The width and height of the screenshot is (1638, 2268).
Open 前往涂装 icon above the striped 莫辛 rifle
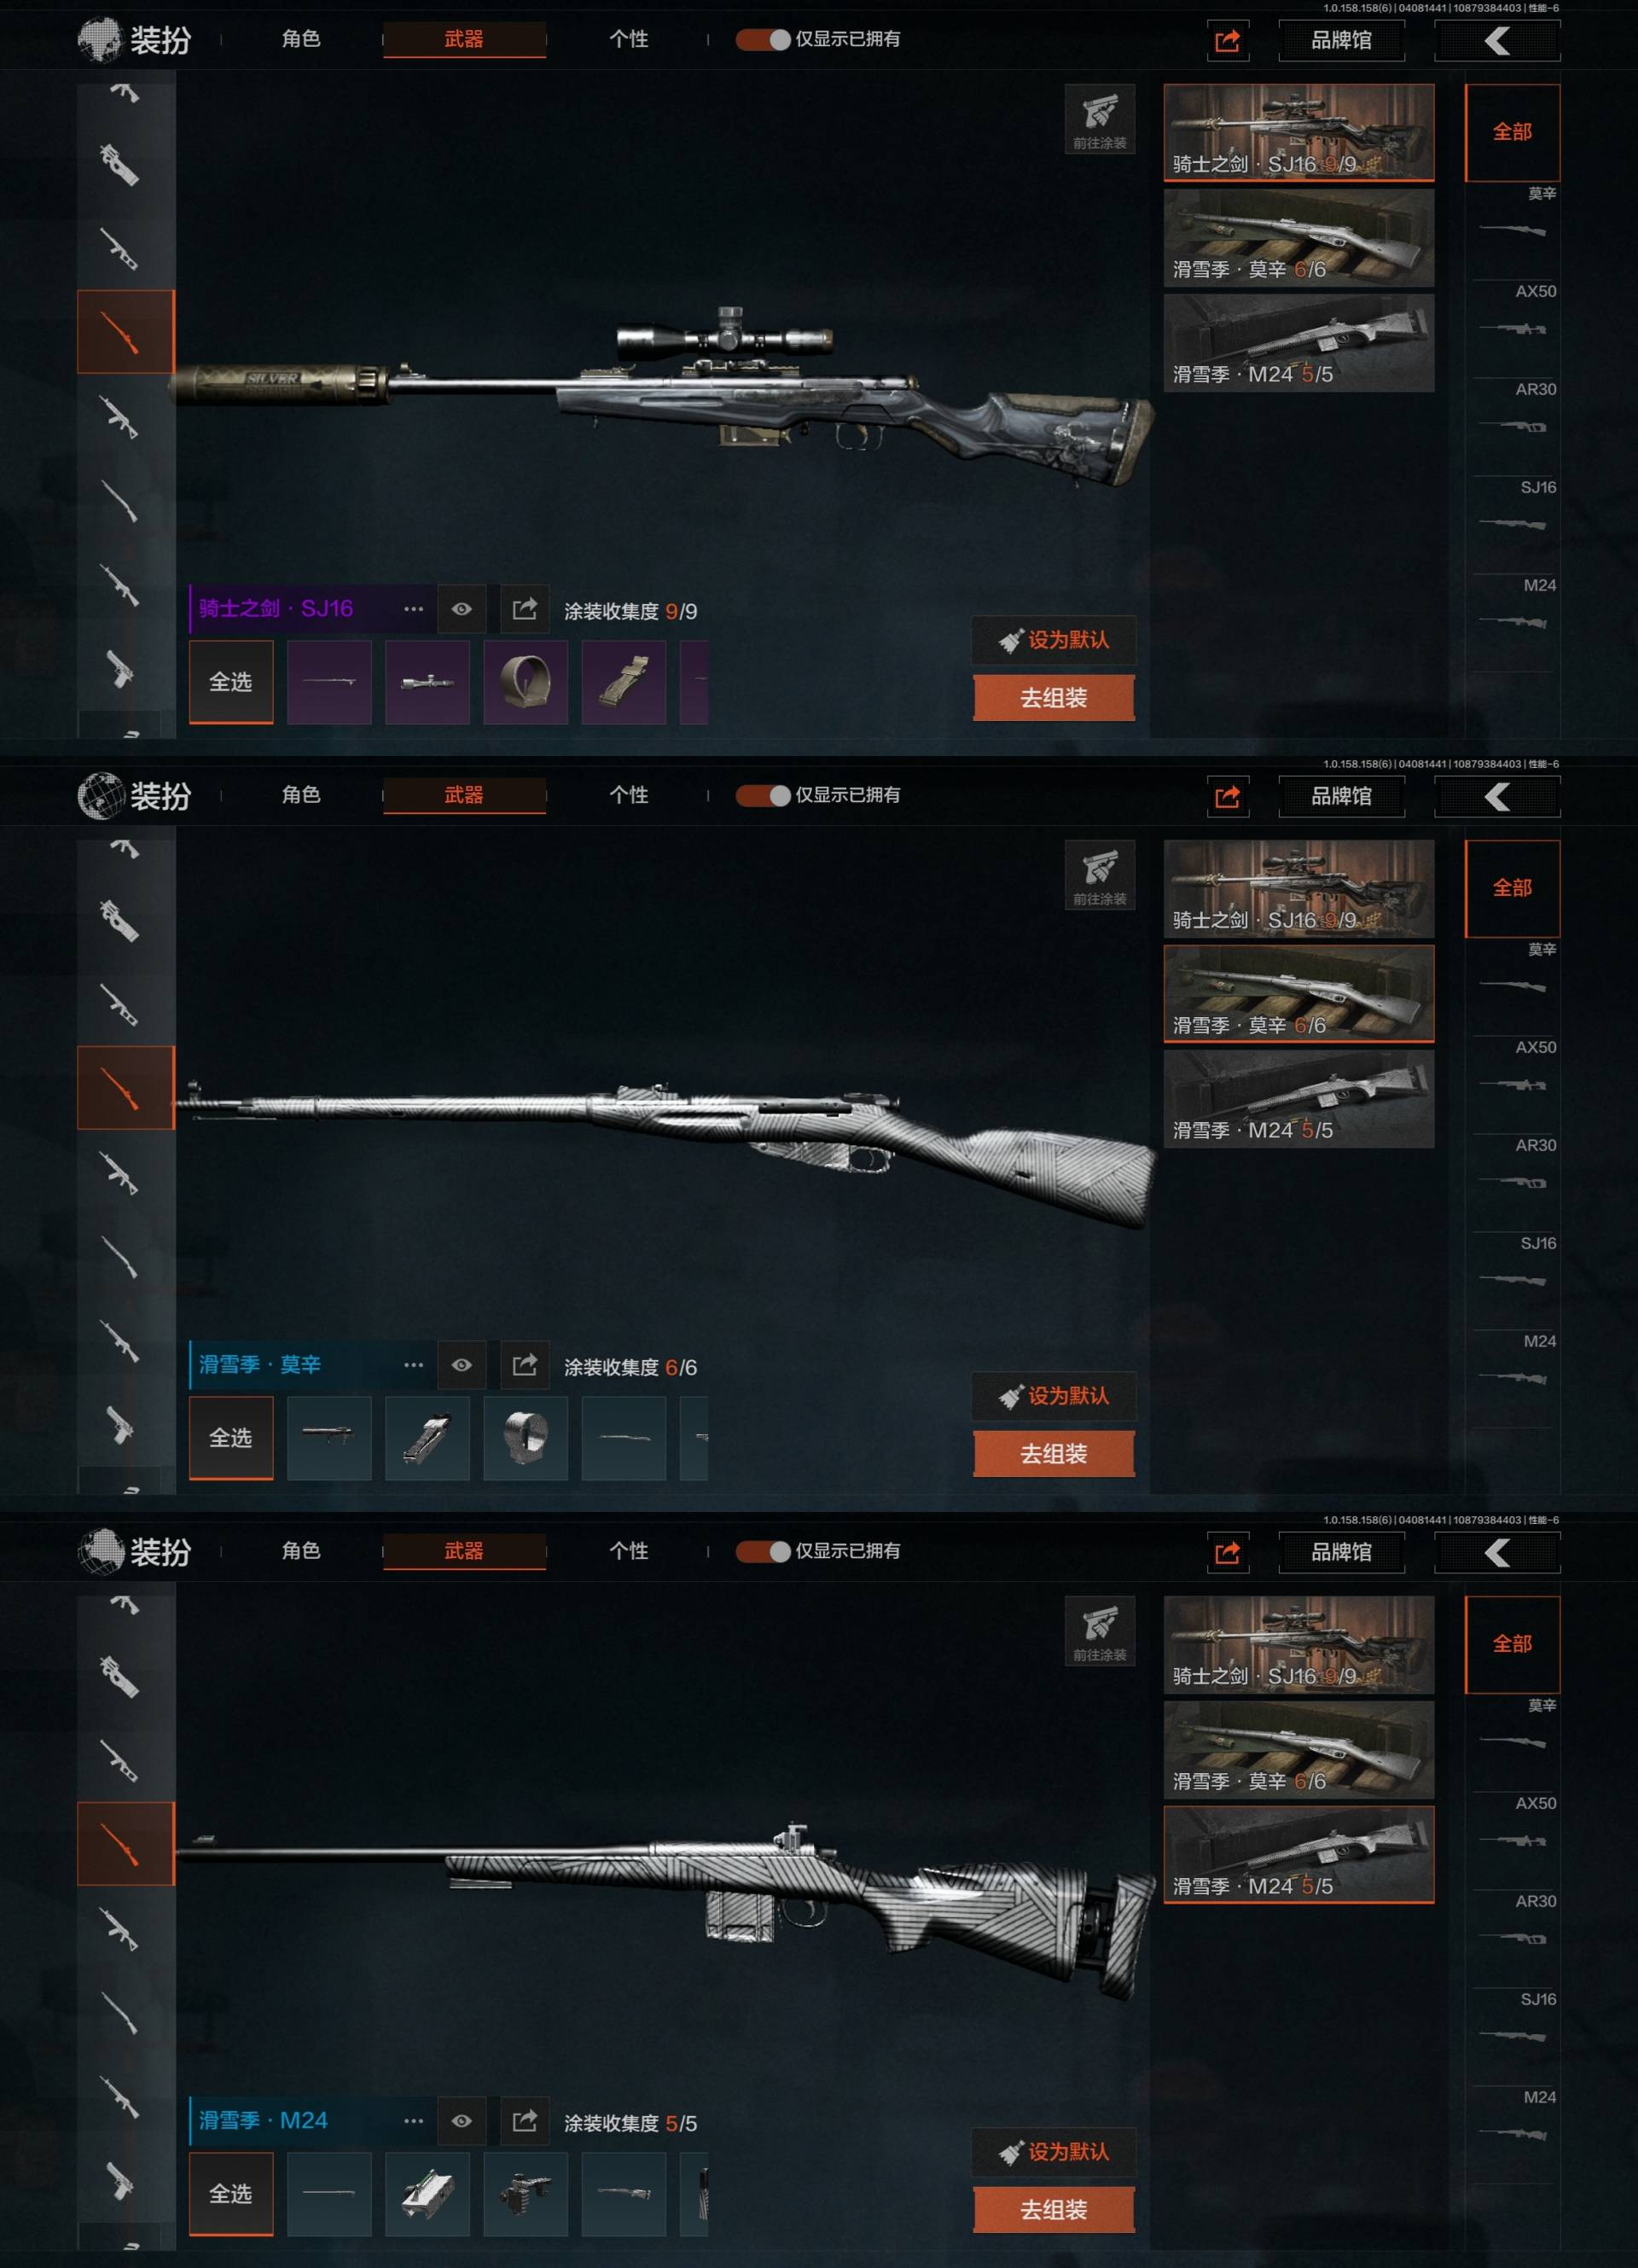[1100, 875]
